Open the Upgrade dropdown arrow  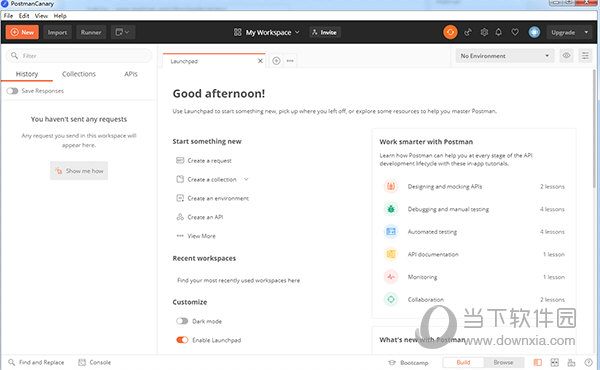[586, 32]
